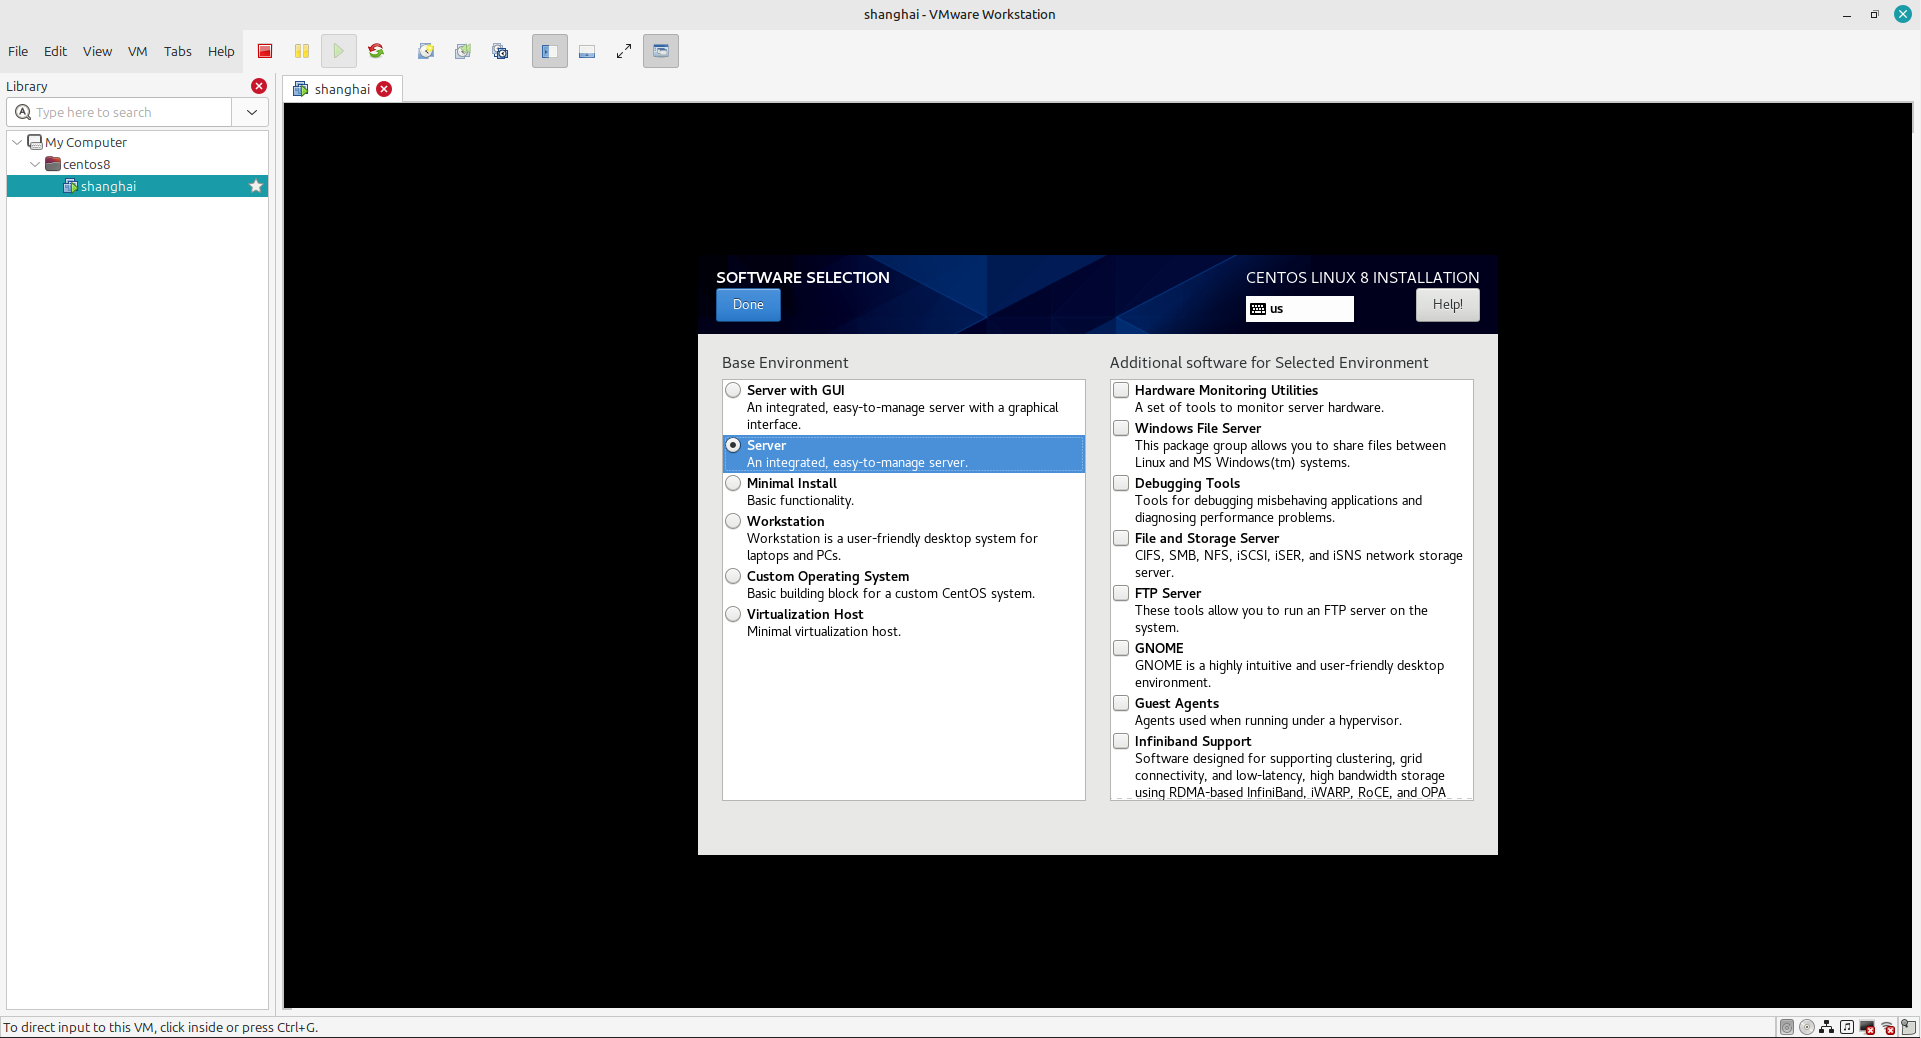
Task: Click the Done button
Action: (748, 305)
